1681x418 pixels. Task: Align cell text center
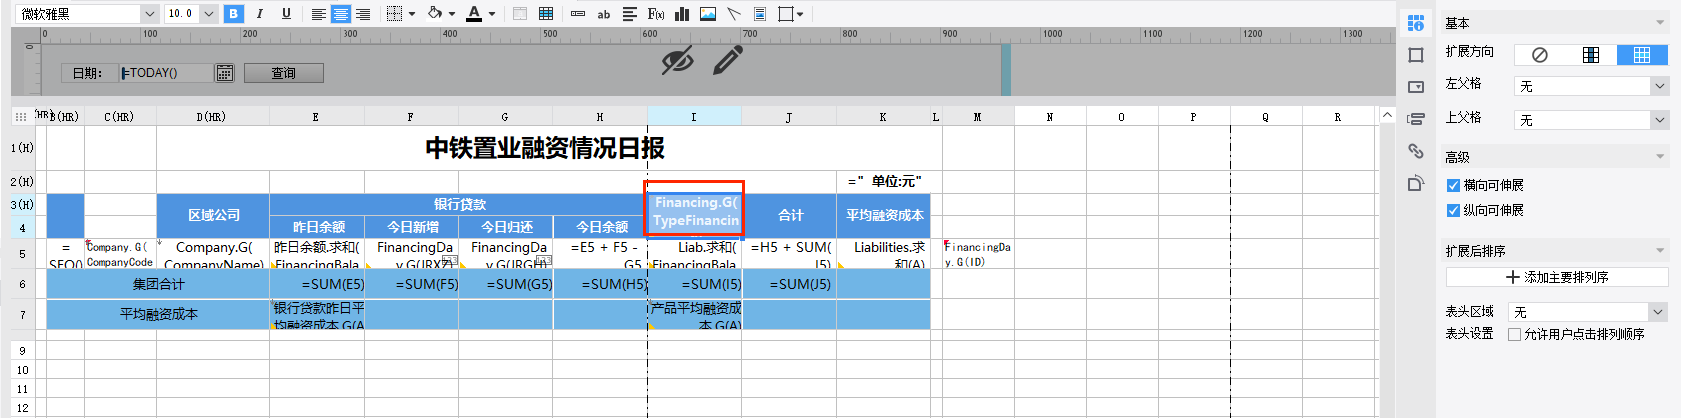pos(340,14)
